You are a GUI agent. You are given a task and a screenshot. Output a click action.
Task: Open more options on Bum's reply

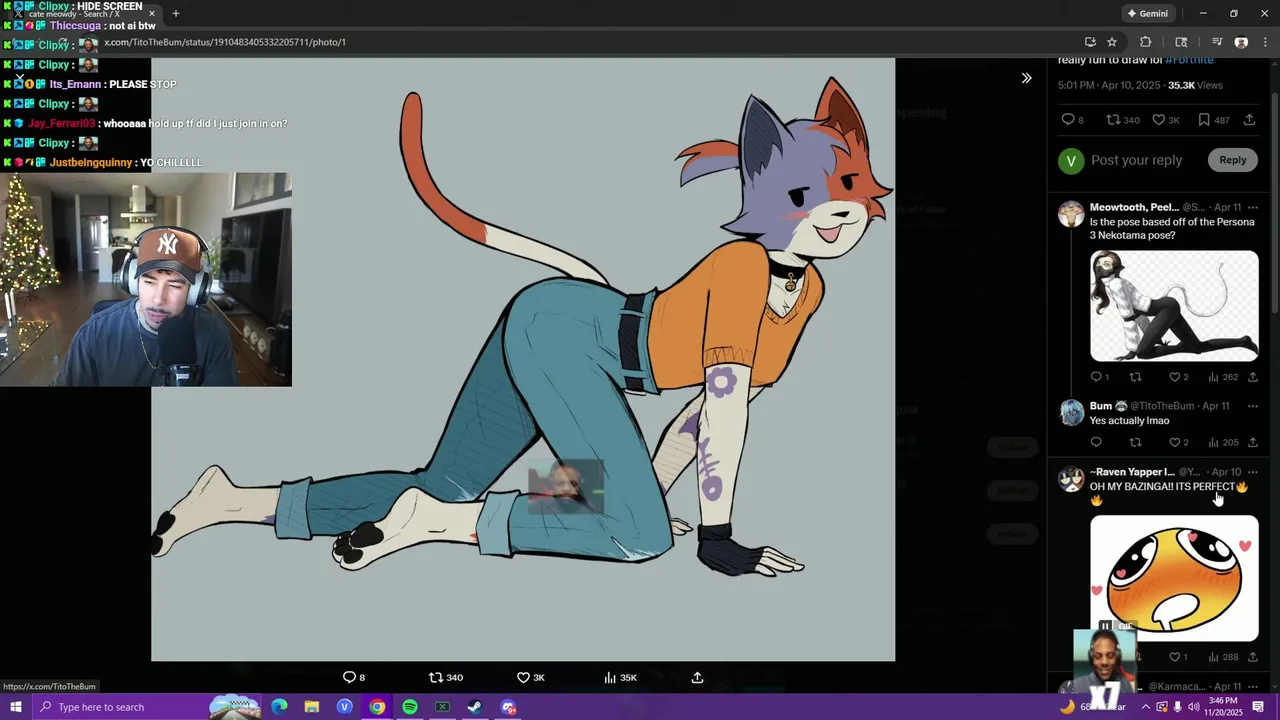click(x=1252, y=406)
